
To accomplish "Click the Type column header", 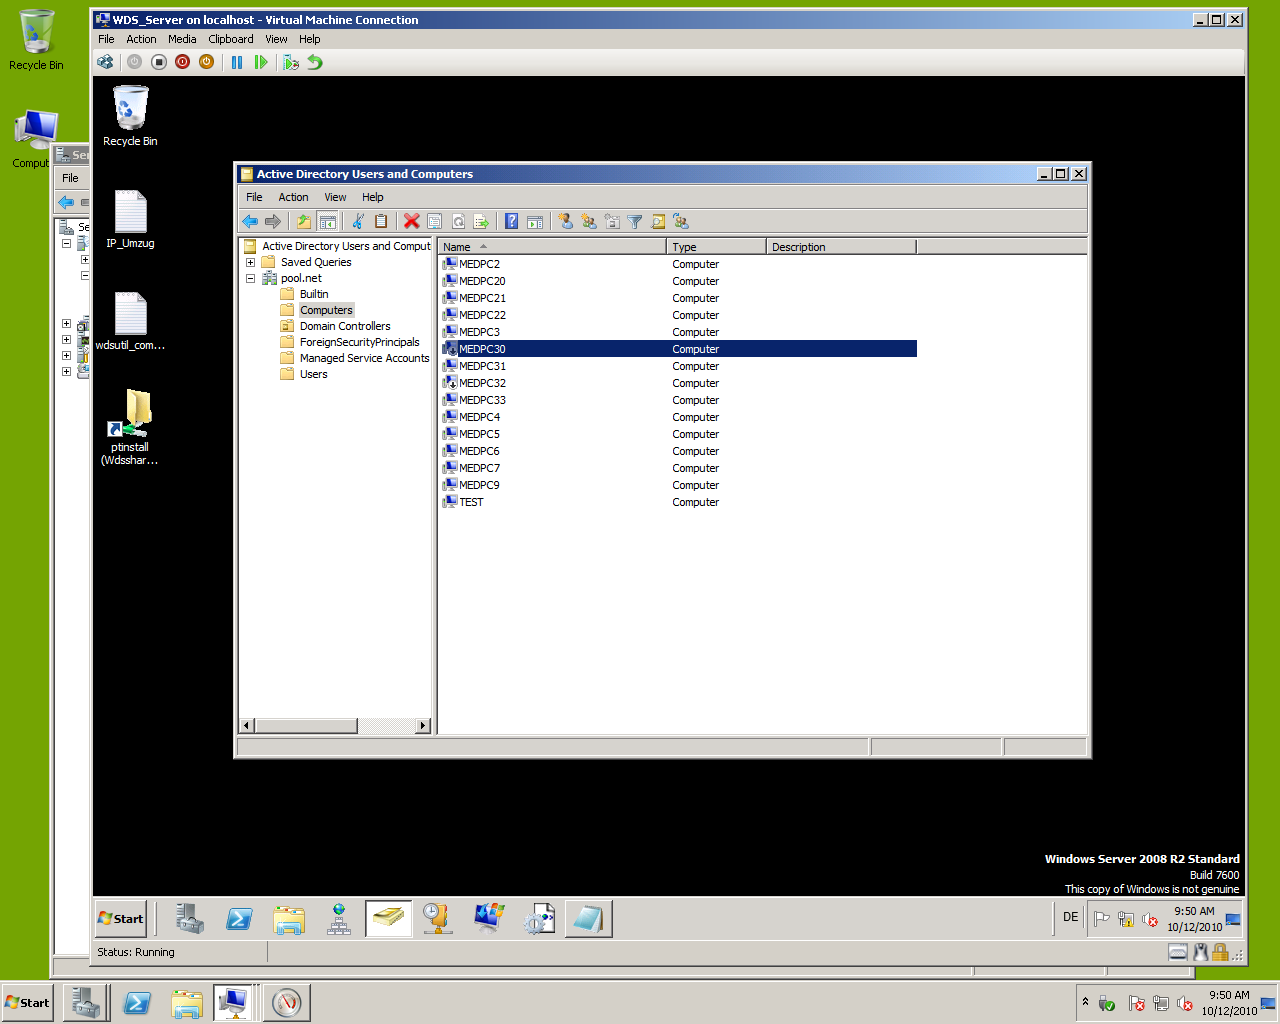I will click(x=716, y=246).
